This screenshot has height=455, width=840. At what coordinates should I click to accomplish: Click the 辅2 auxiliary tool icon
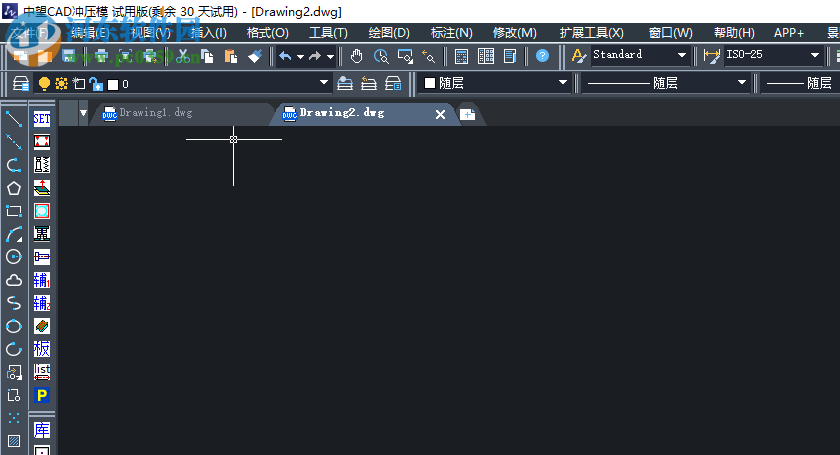click(42, 303)
